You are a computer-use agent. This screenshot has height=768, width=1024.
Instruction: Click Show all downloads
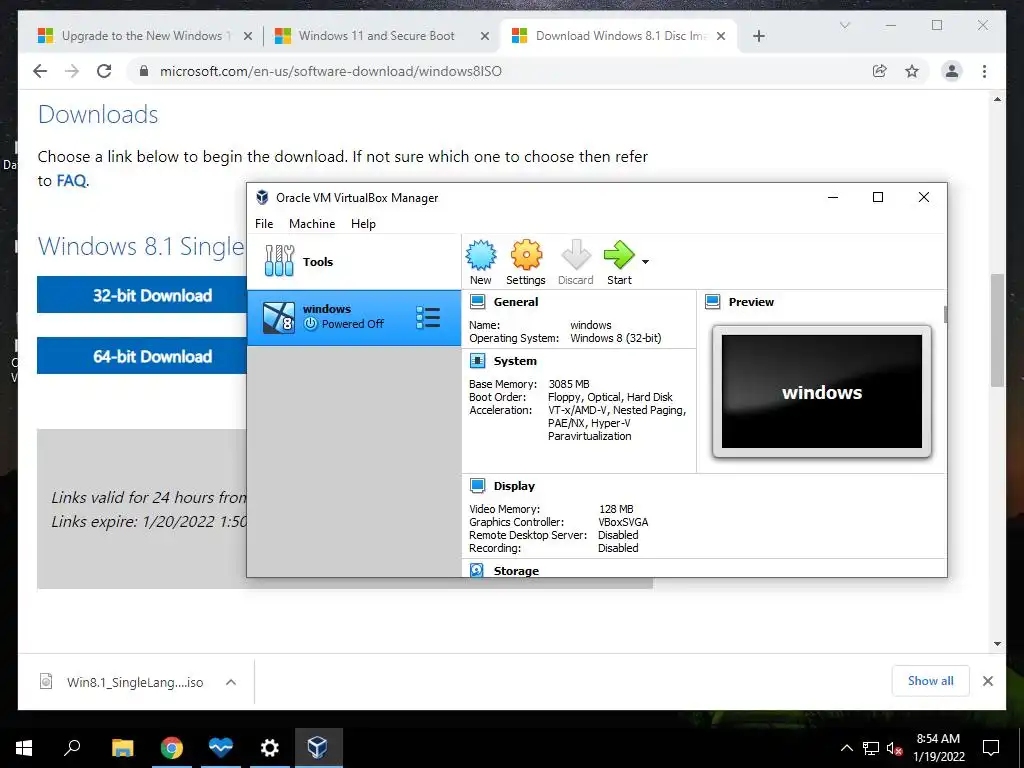(930, 680)
